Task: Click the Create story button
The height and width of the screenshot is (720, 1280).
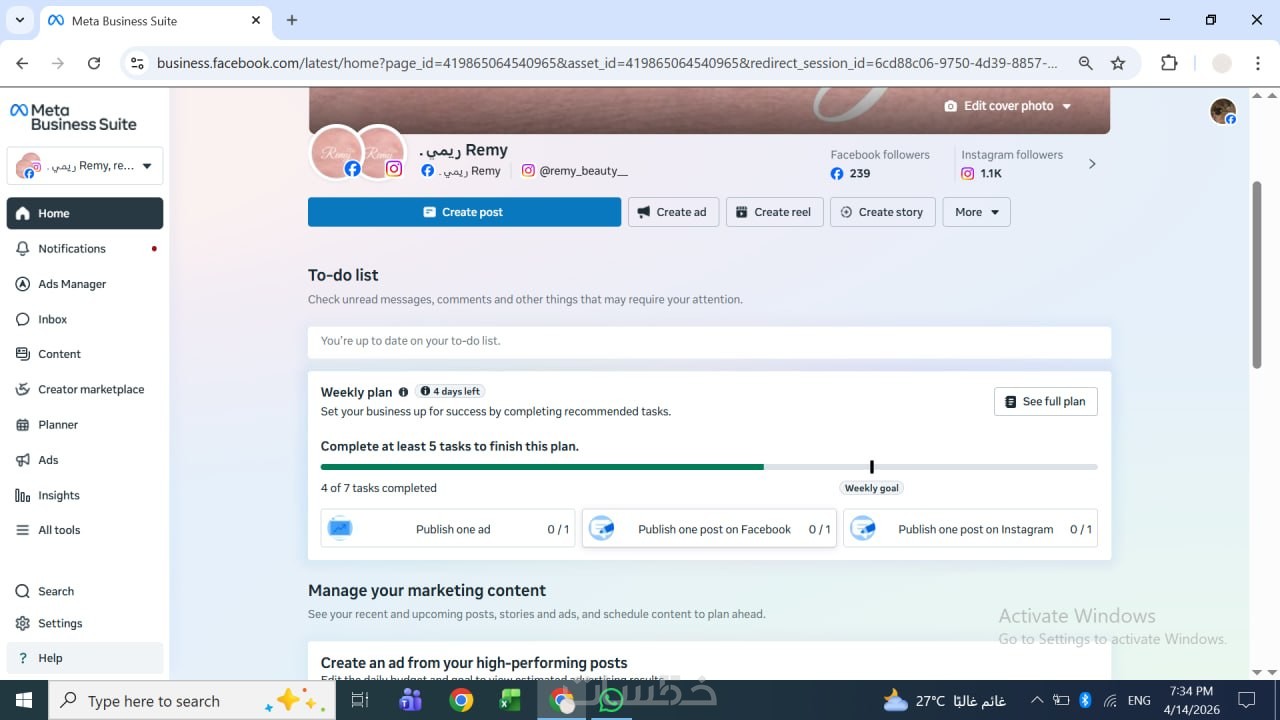Action: tap(882, 212)
